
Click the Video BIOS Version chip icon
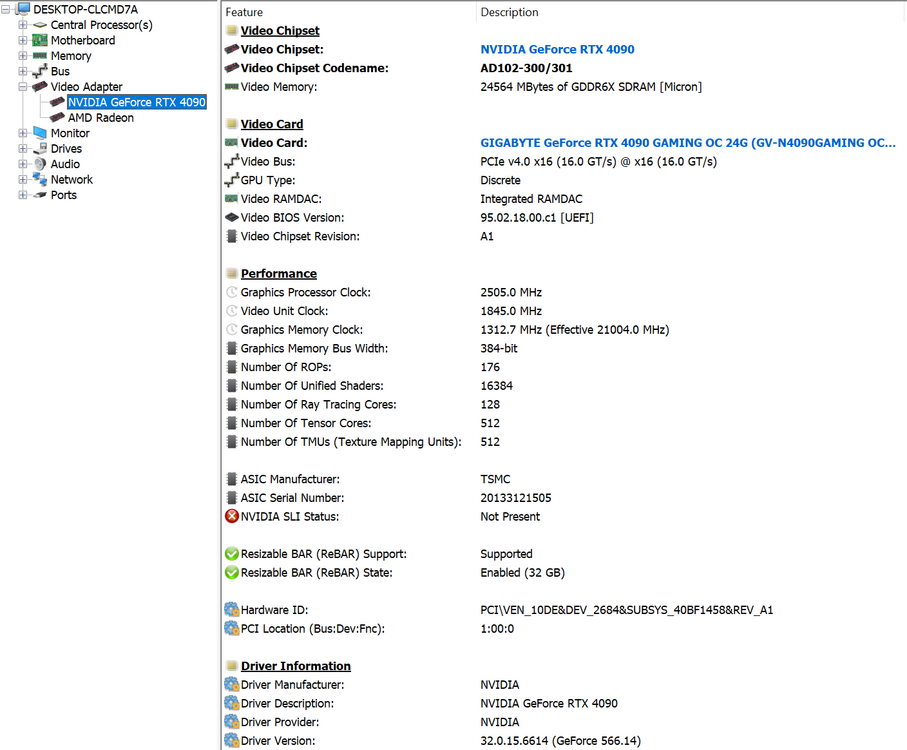coord(232,217)
